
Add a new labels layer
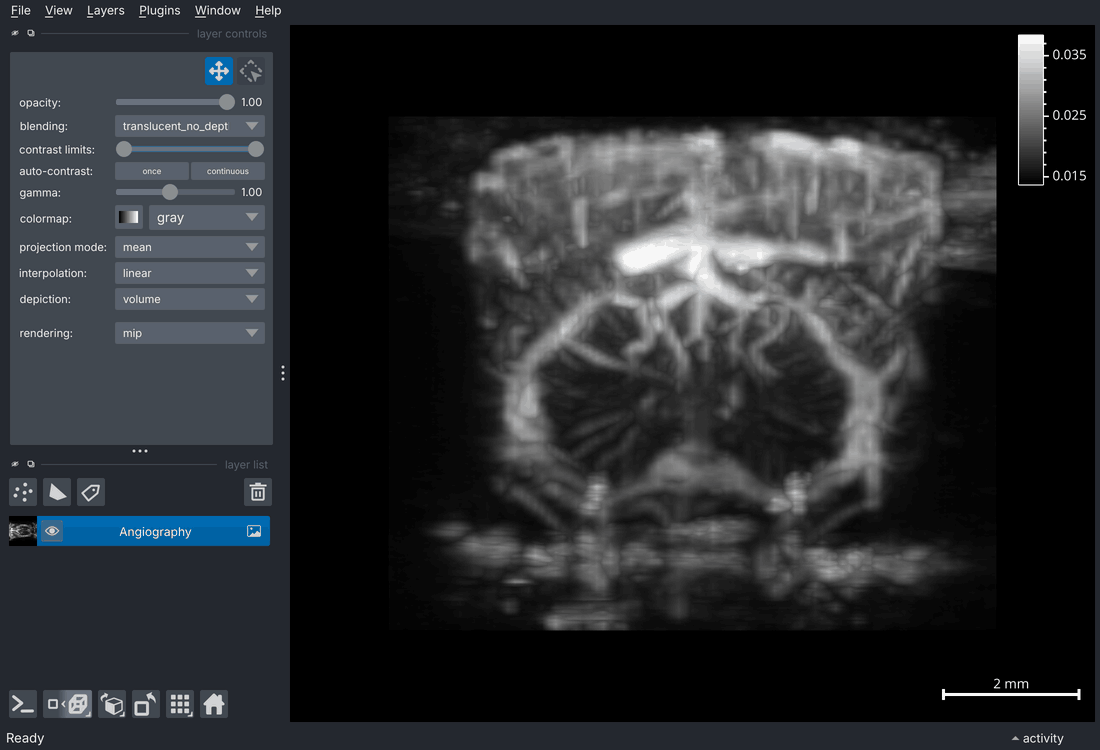coord(90,492)
